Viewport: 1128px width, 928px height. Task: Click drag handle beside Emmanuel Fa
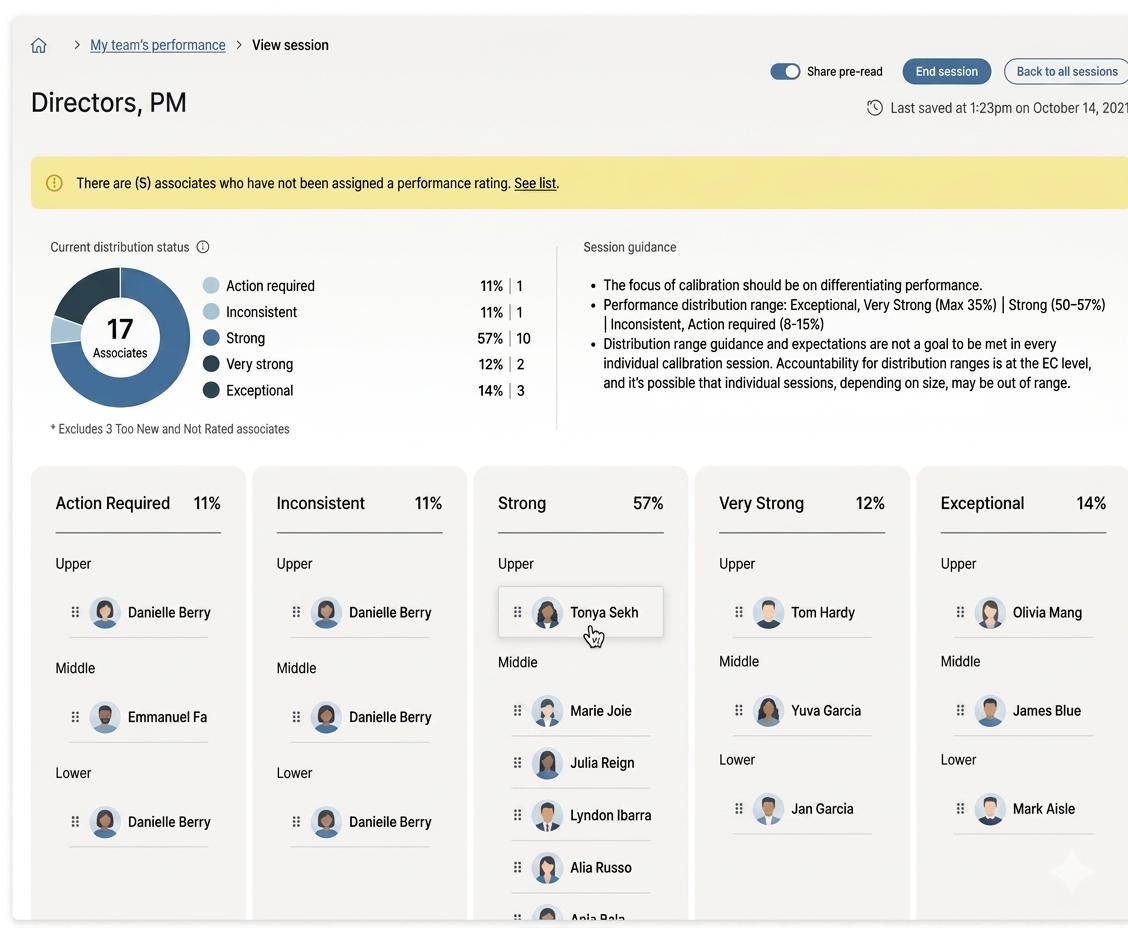[75, 717]
